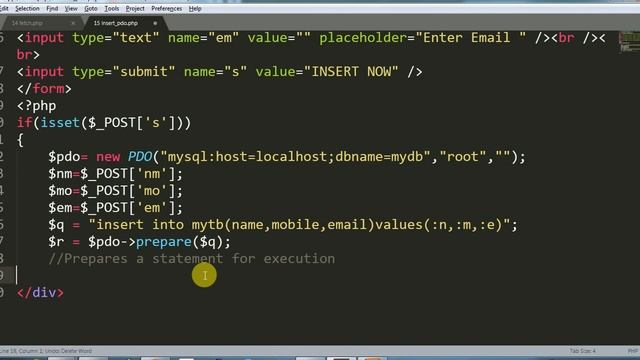Click type="submit" in the input tag
This screenshot has width=640, height=360.
click(124, 72)
